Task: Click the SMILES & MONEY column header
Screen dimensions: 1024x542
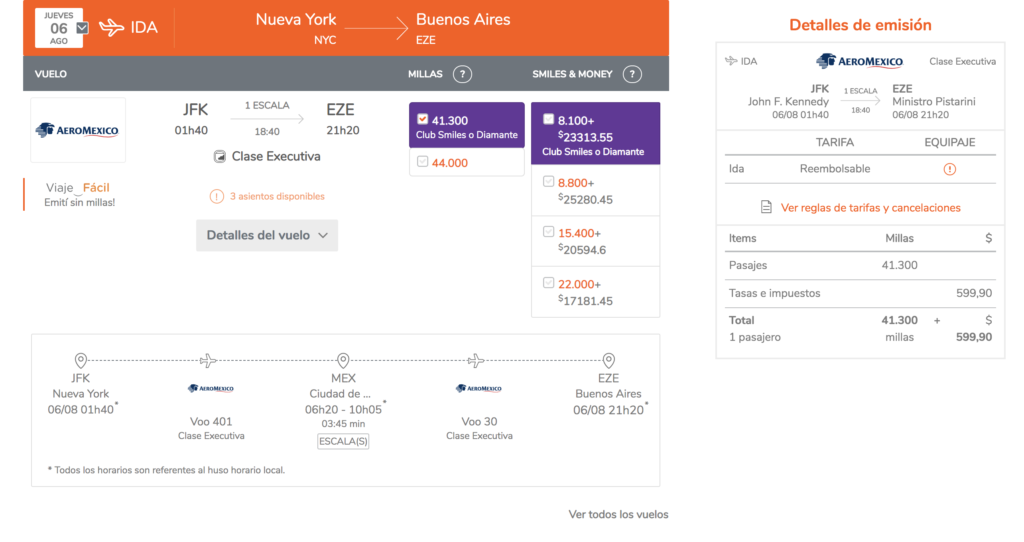Action: pyautogui.click(x=572, y=74)
